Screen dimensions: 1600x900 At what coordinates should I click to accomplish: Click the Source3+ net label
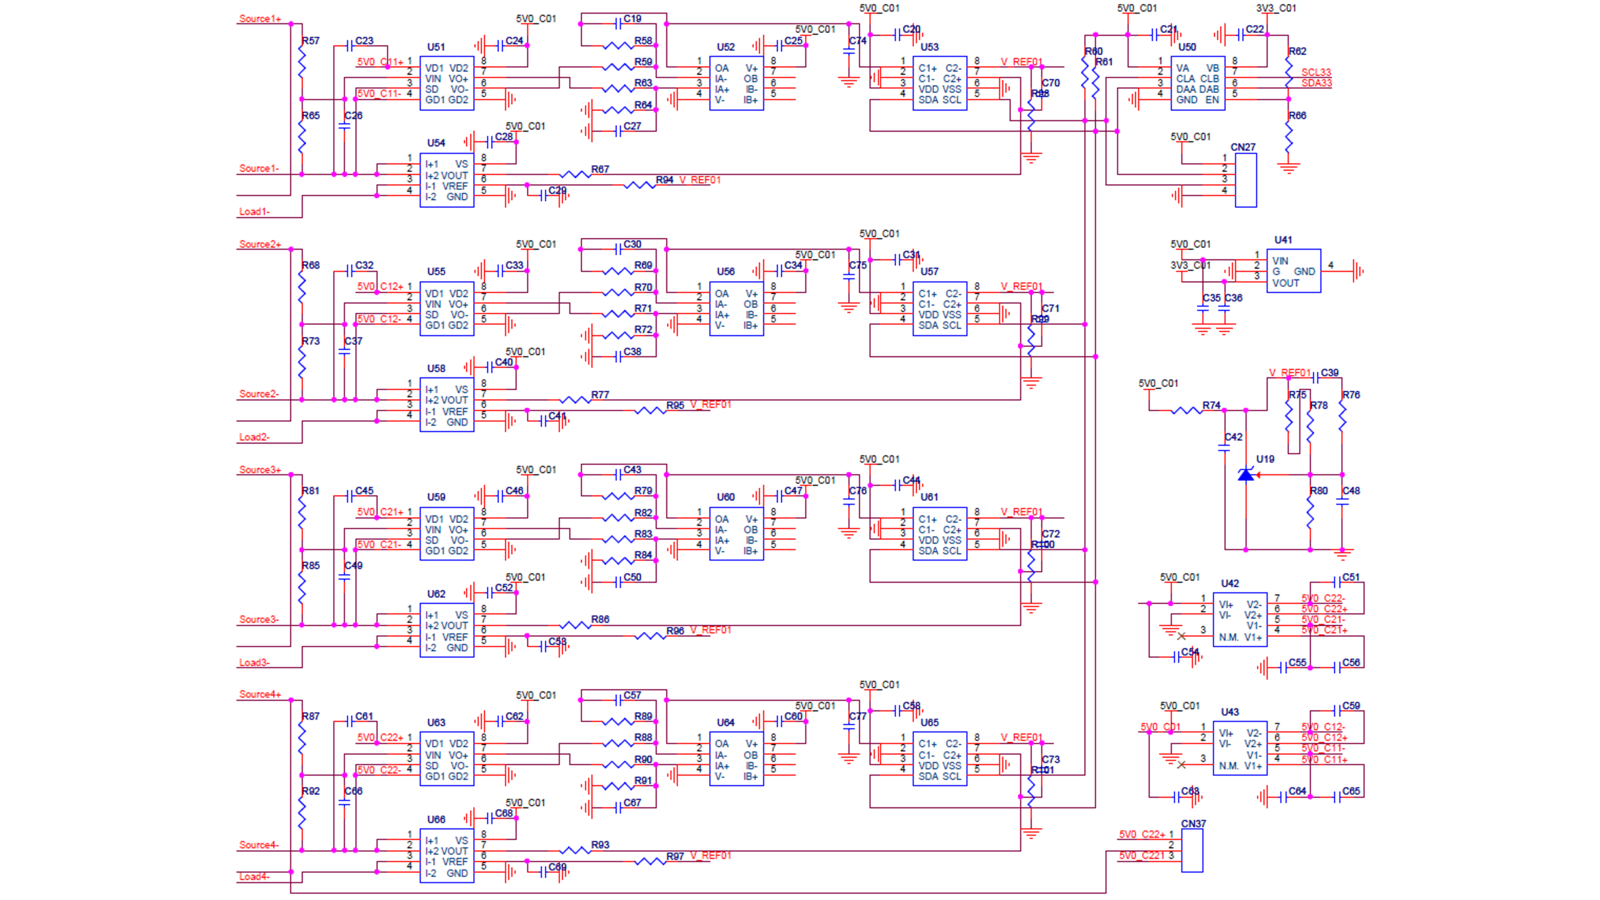point(260,470)
